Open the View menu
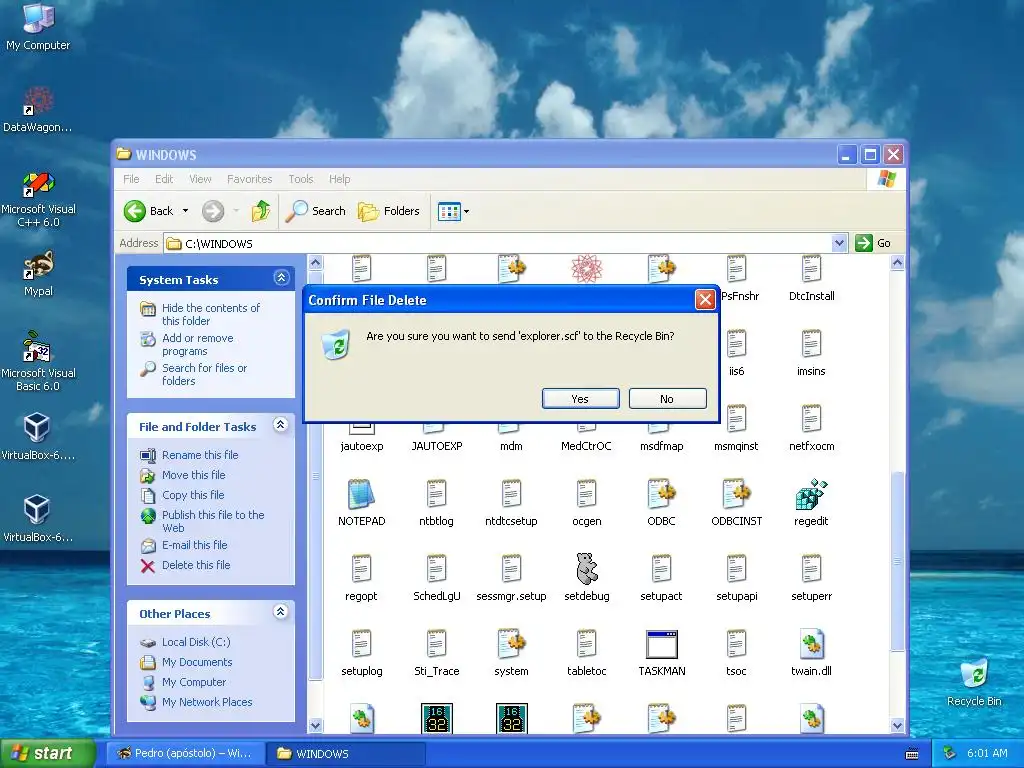 coord(200,179)
